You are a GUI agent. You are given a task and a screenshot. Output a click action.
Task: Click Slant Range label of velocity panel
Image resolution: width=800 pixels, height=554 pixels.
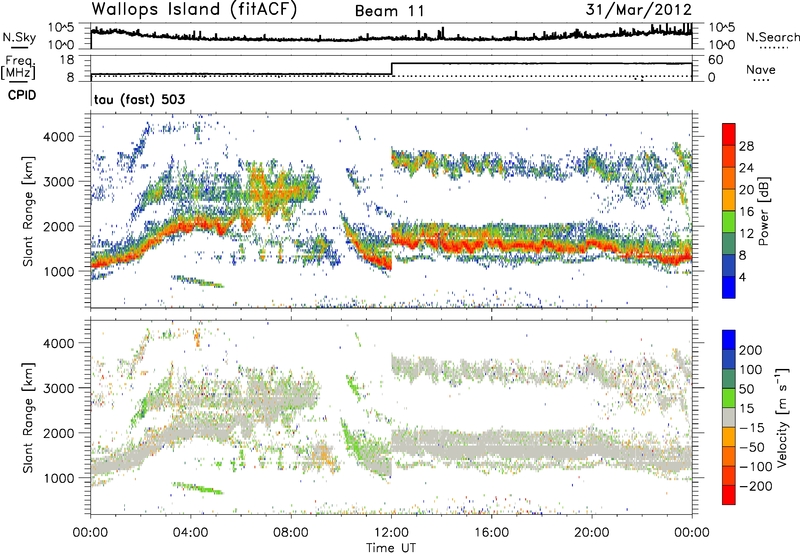coord(28,418)
